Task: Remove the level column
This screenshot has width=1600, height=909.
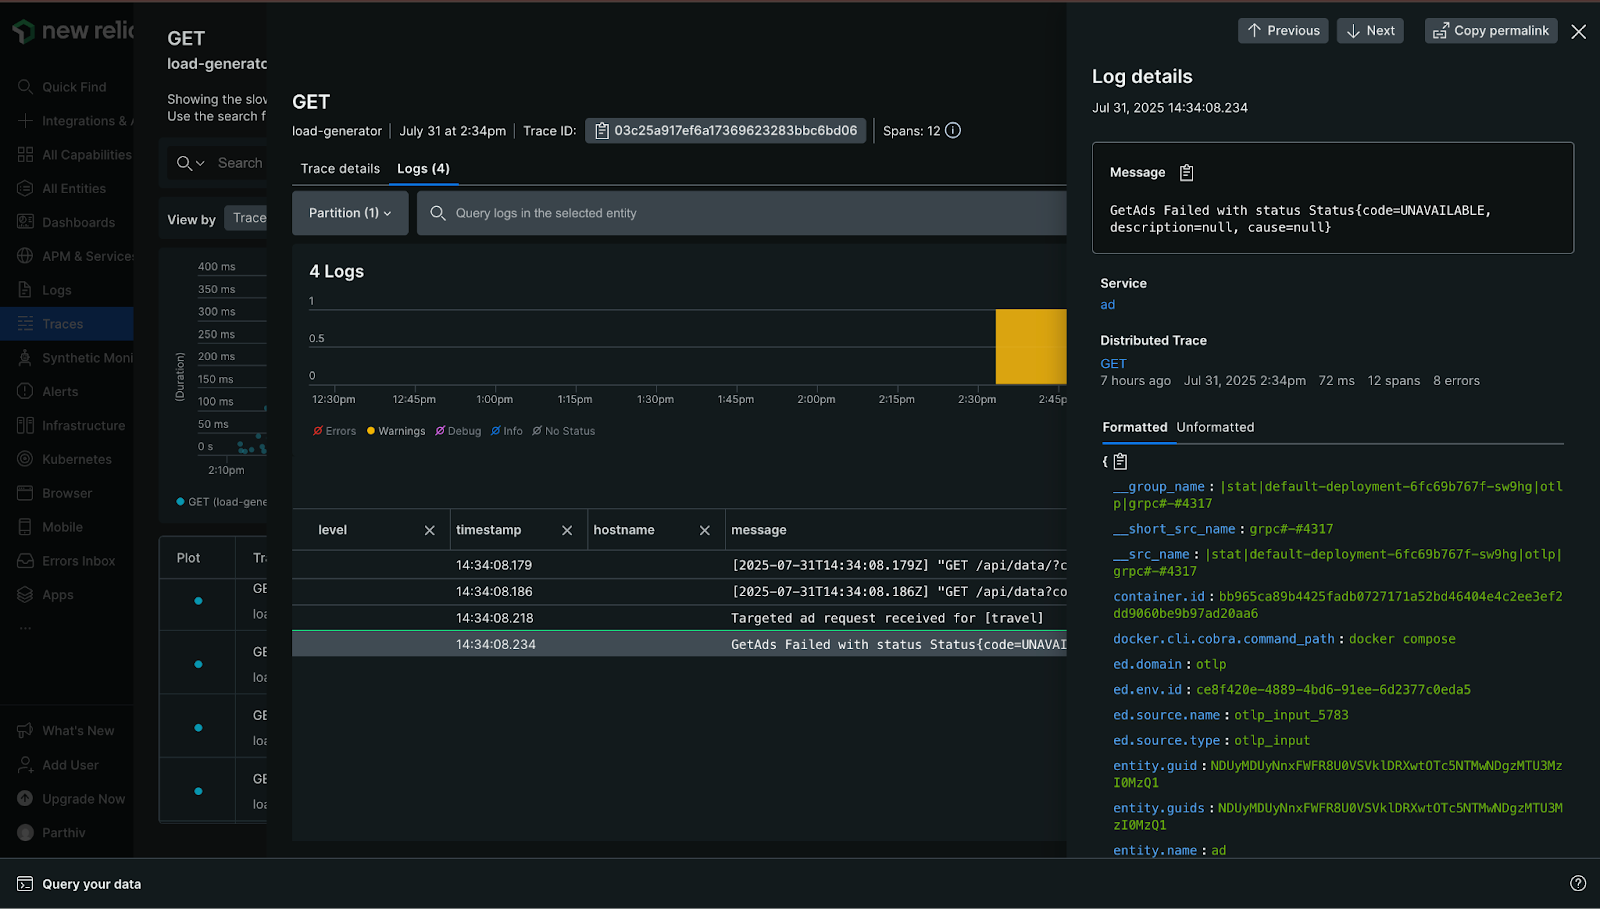Action: click(x=430, y=531)
